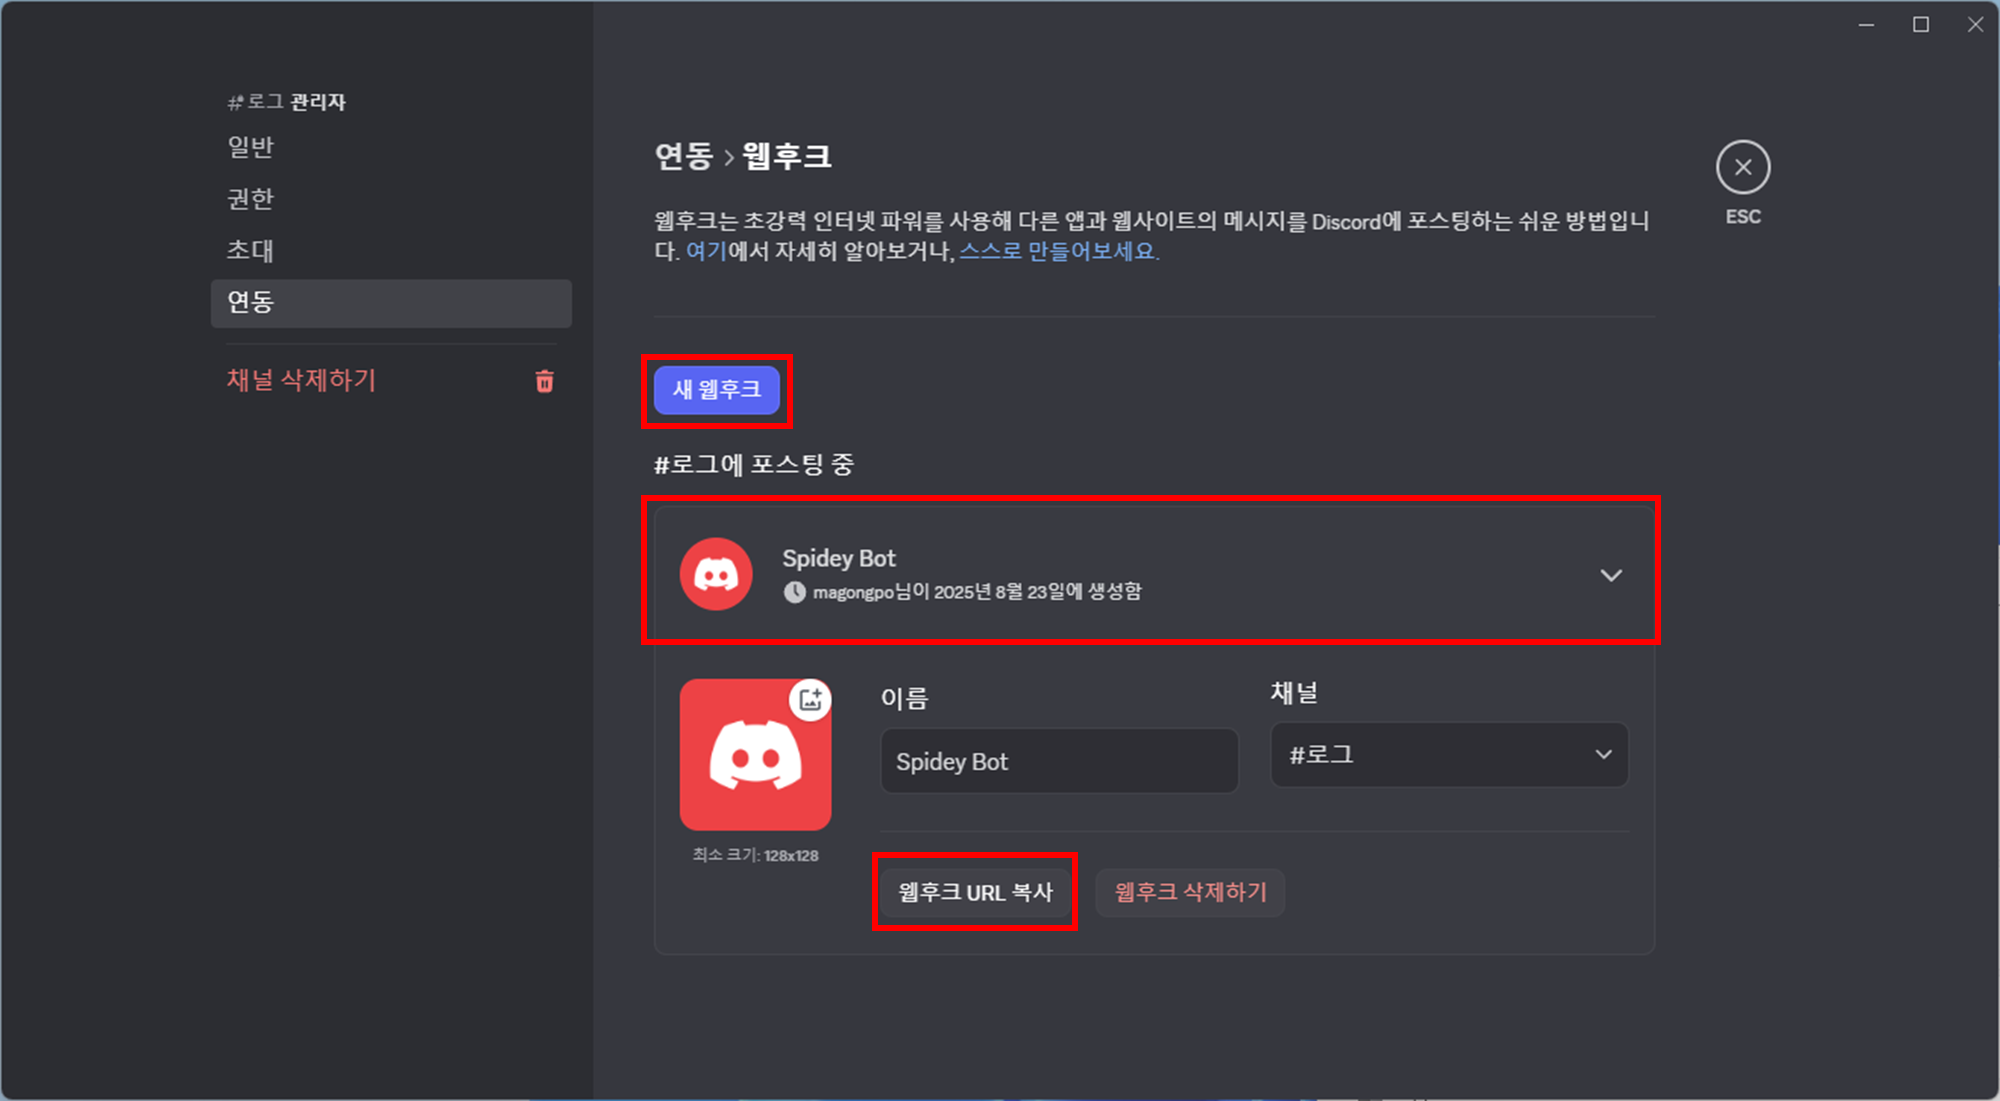The height and width of the screenshot is (1101, 2000).
Task: Click the large webhook avatar image
Action: tap(755, 755)
